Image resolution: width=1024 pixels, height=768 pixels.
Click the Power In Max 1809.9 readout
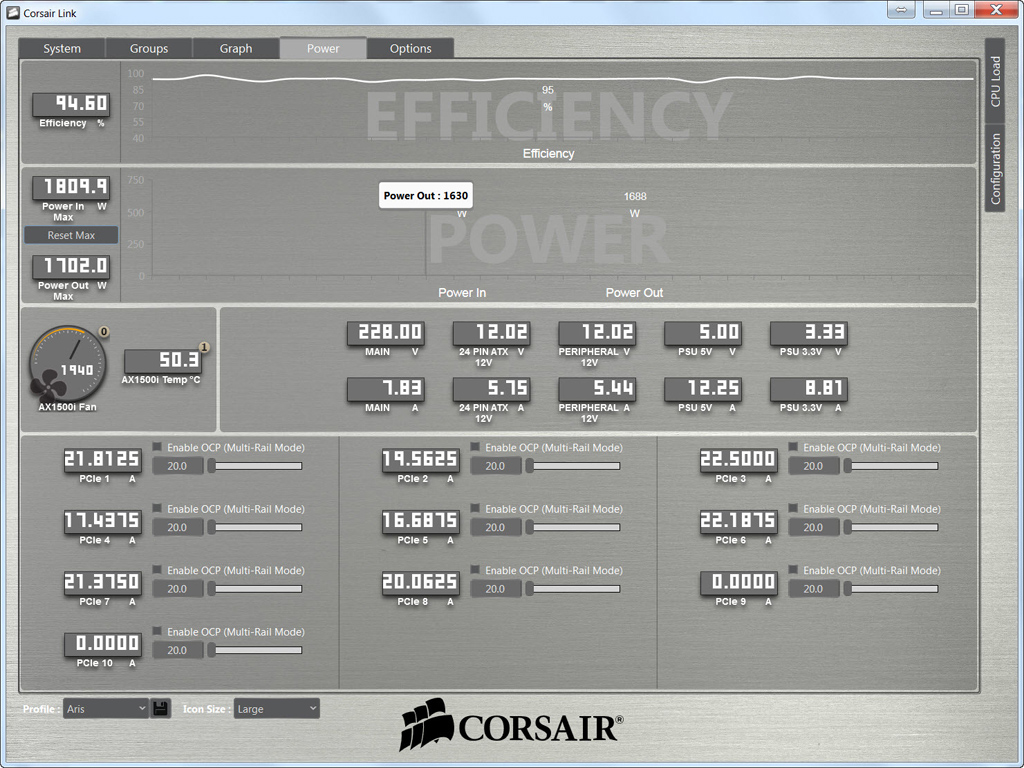coord(71,187)
